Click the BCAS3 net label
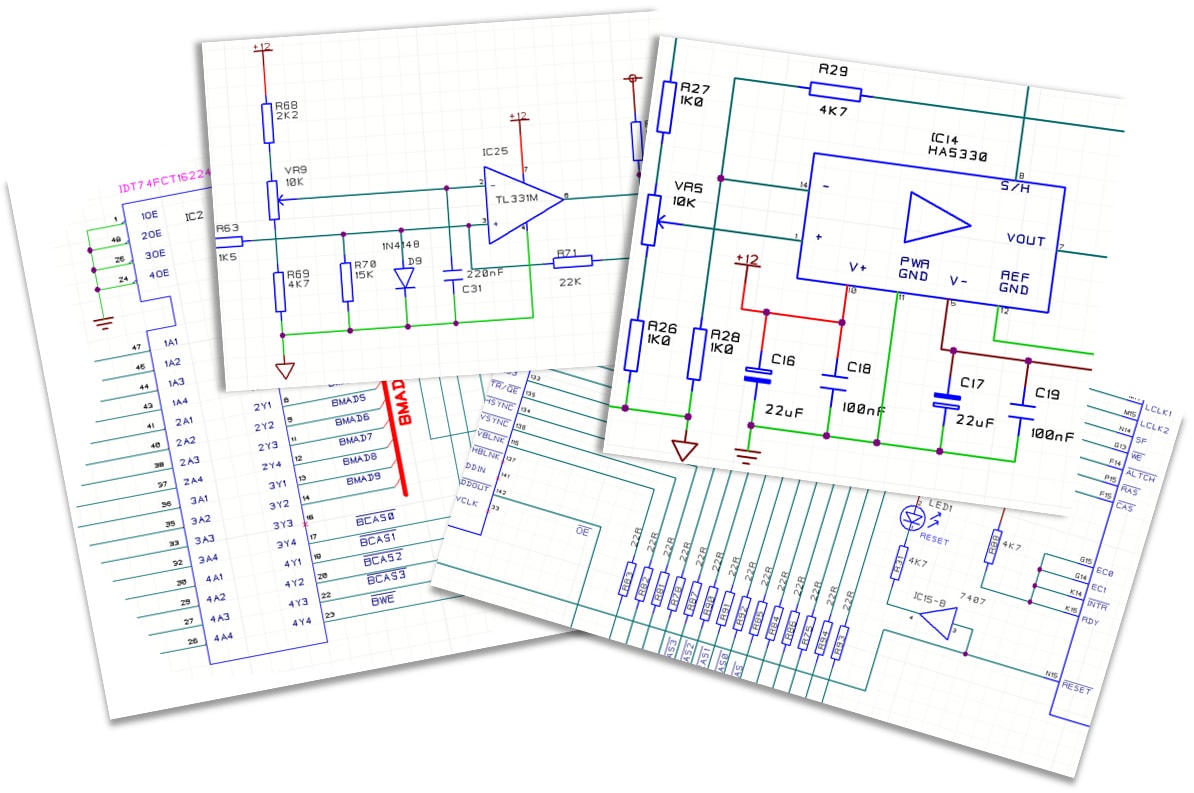Image resolution: width=1194 pixels, height=793 pixels. [x=387, y=577]
